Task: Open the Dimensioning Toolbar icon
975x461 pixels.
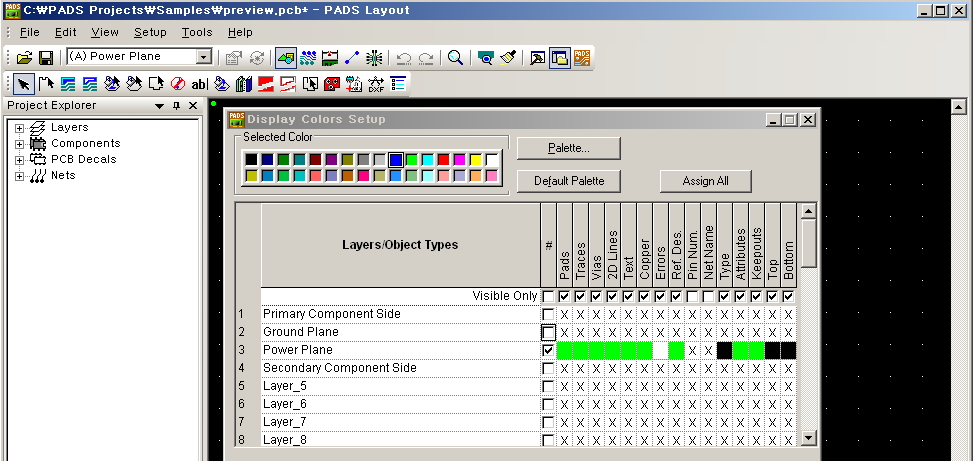Action: pos(330,58)
